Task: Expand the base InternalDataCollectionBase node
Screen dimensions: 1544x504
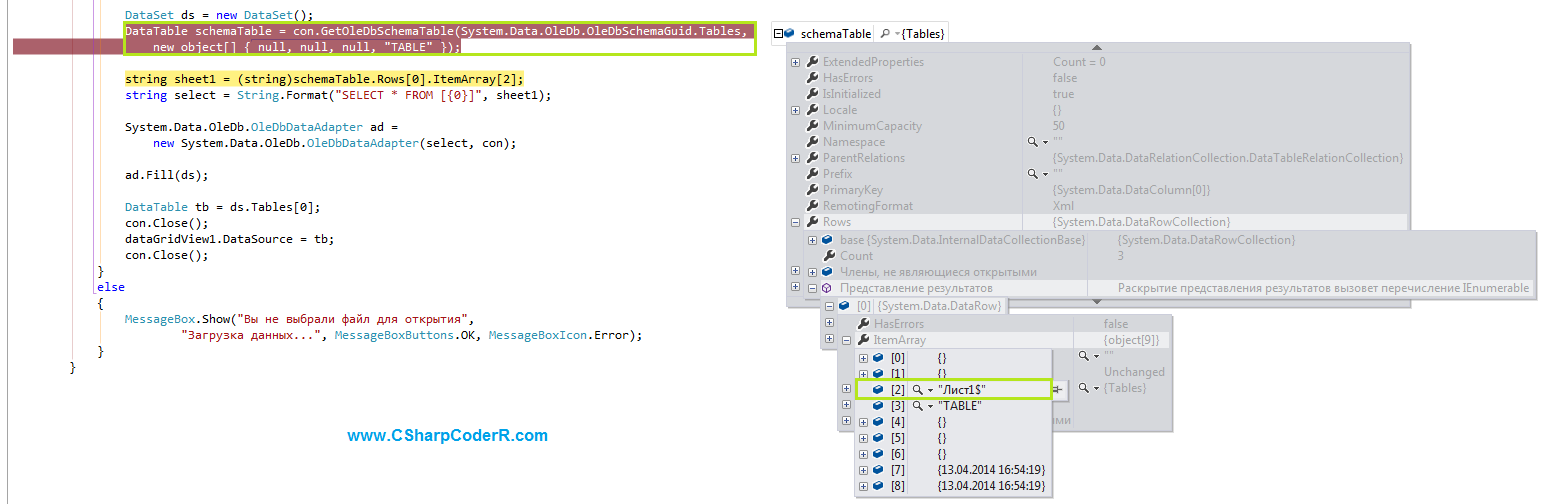Action: [x=812, y=240]
